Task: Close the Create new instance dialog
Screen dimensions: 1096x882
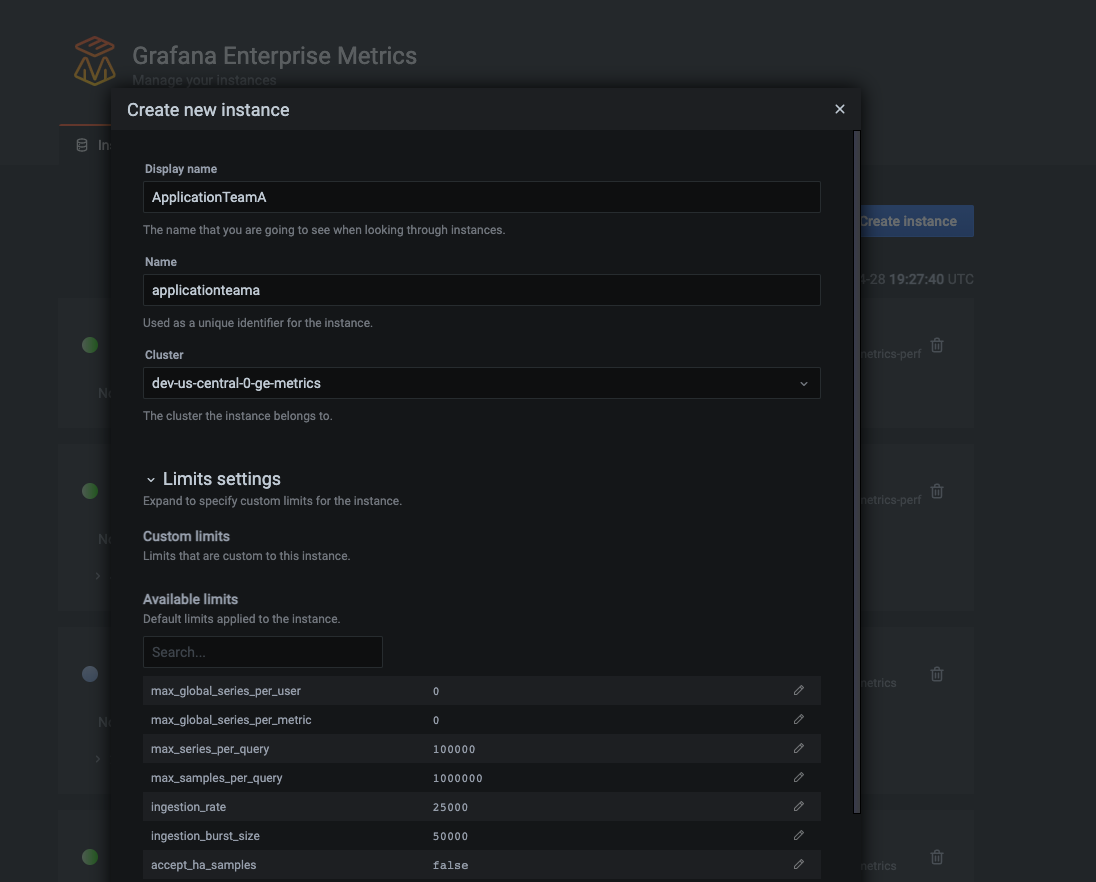Action: point(840,109)
